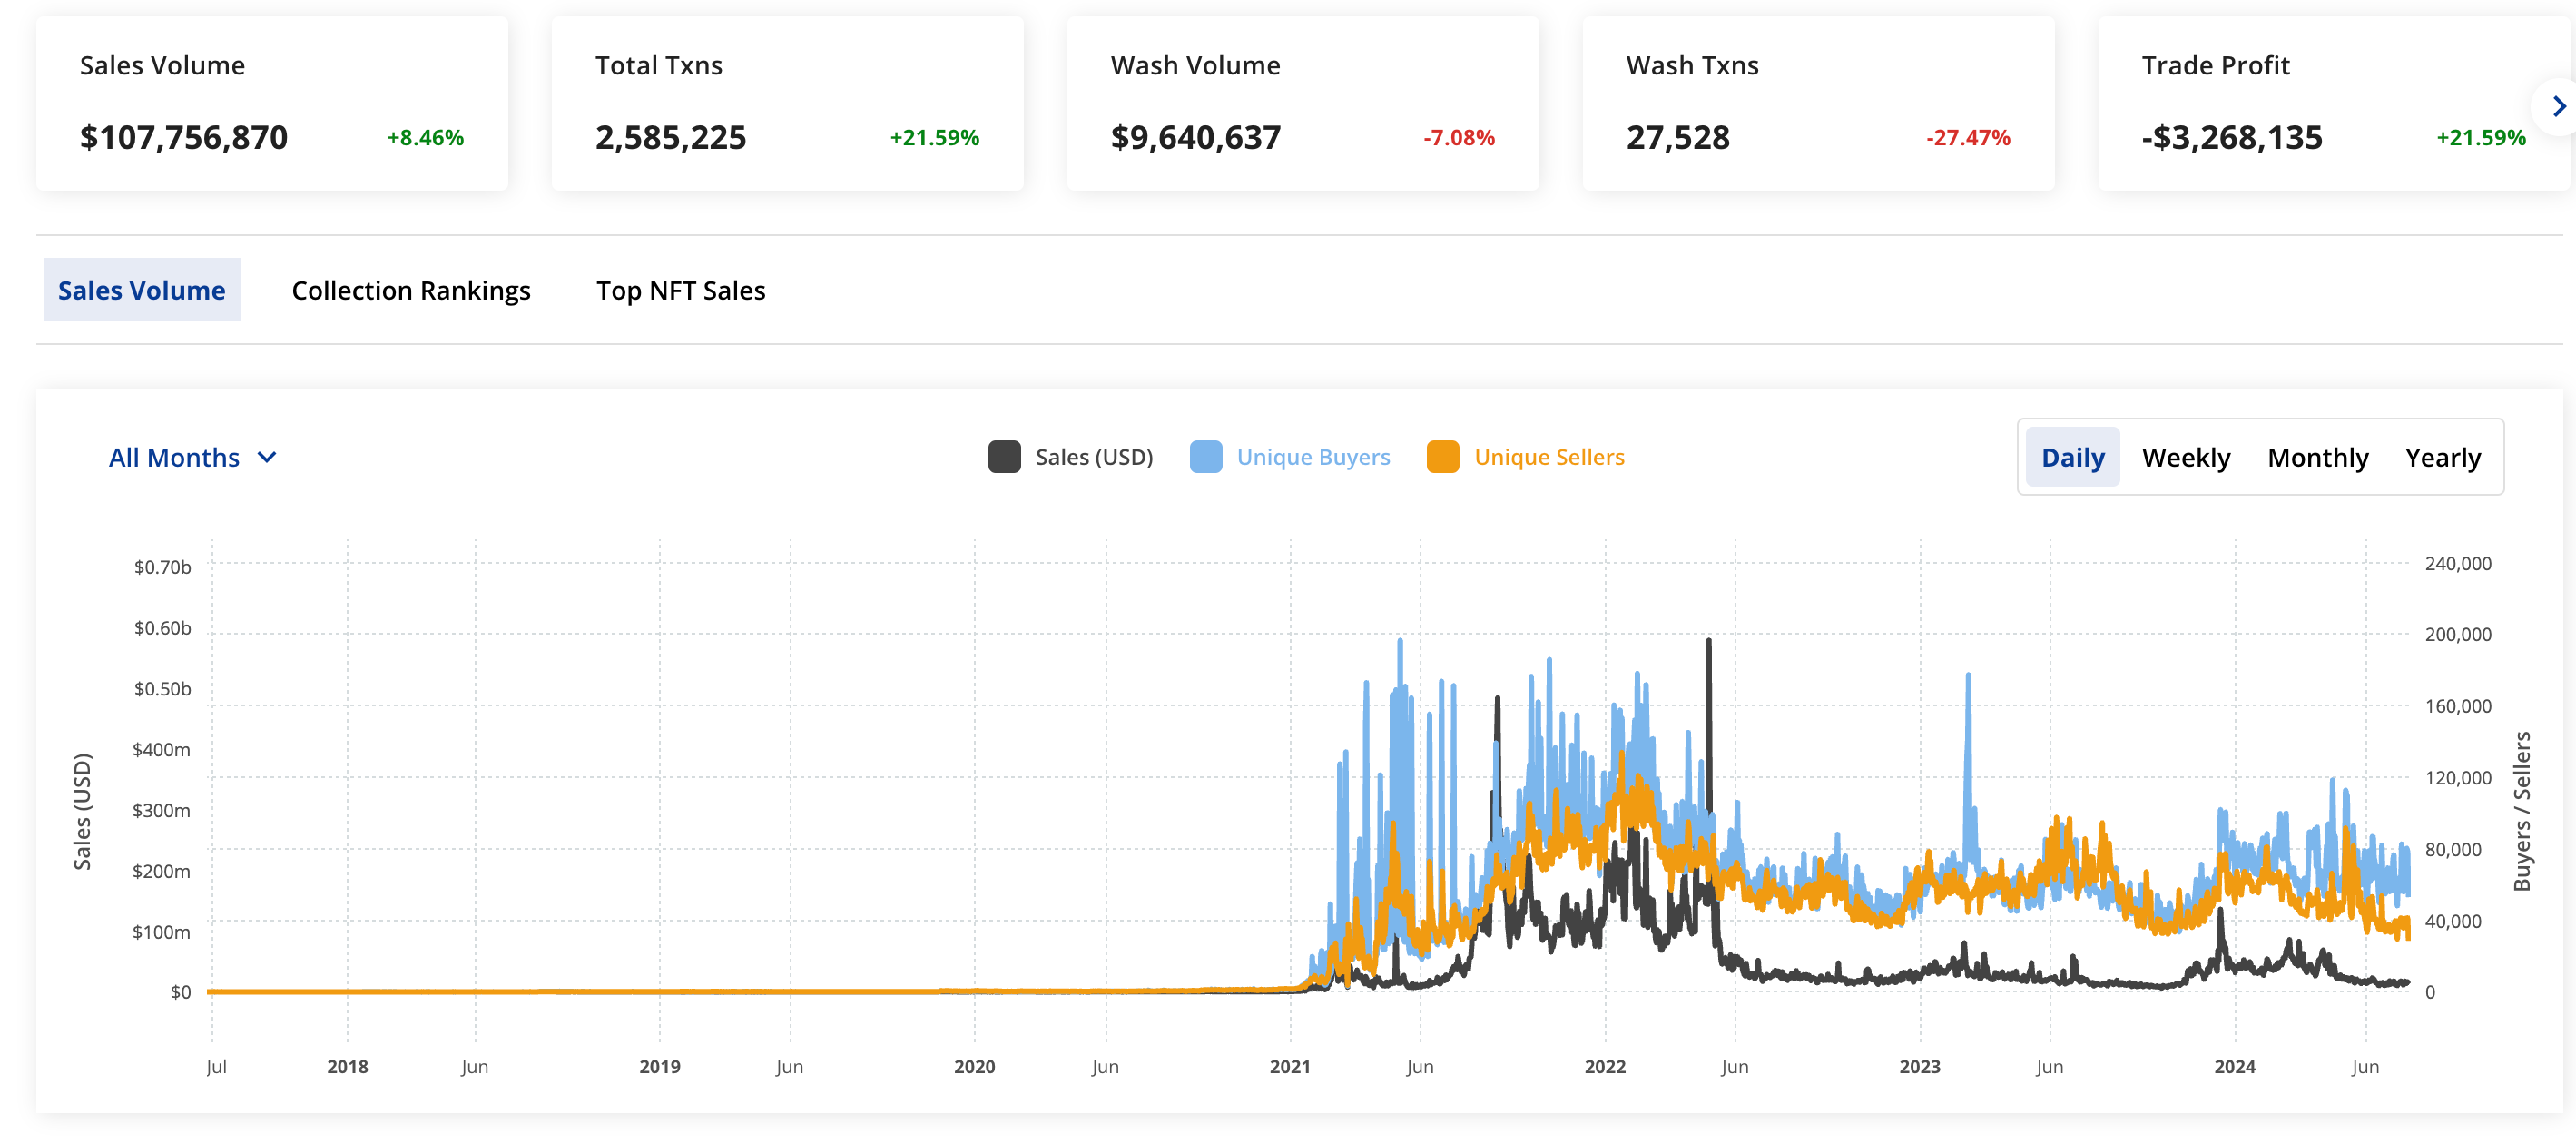Click the Total Txns stat card
This screenshot has height=1144, width=2576.
click(x=787, y=102)
